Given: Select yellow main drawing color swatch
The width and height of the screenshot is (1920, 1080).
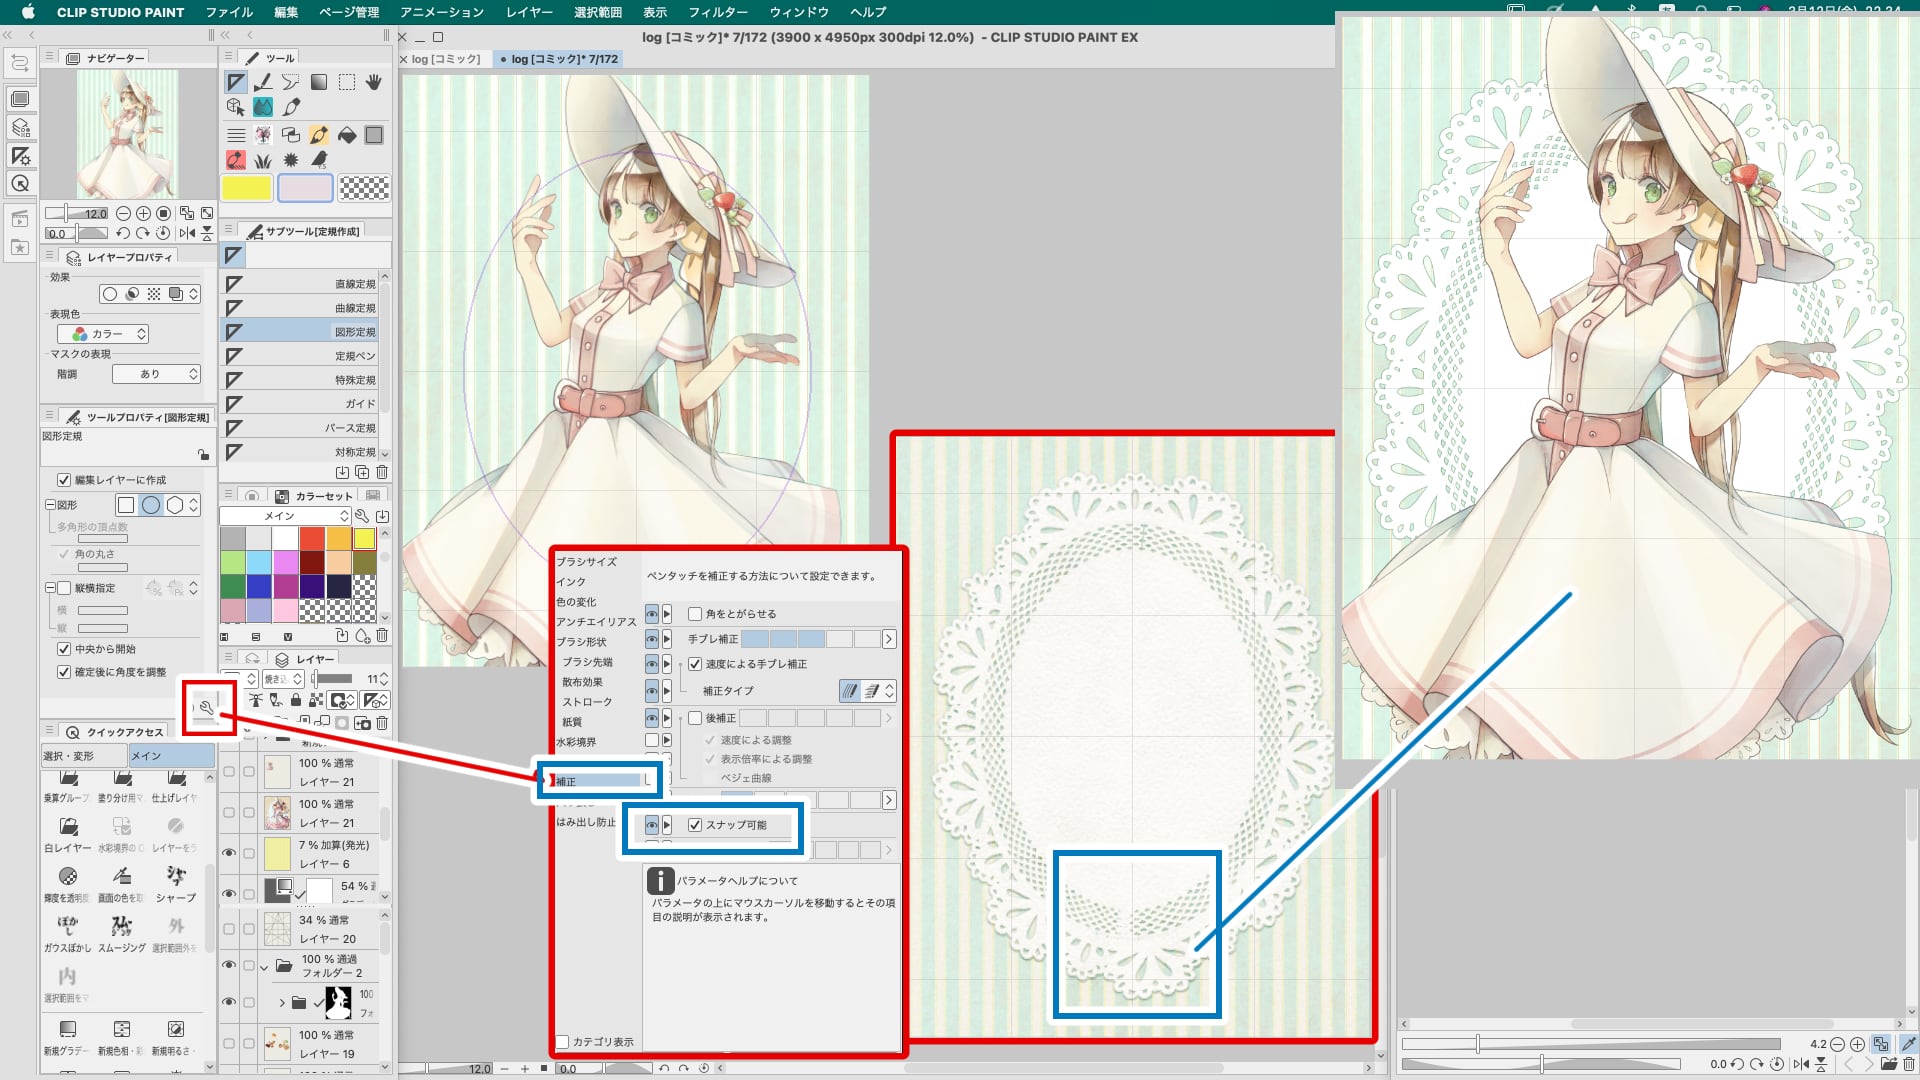Looking at the screenshot, I should point(246,188).
